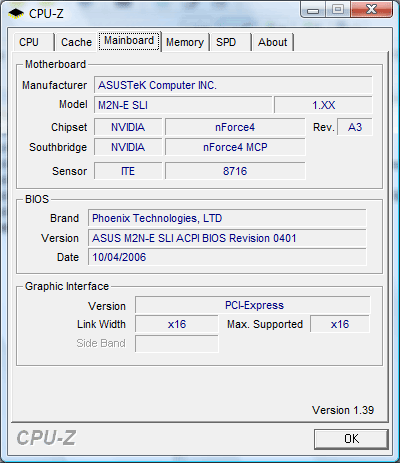Click the Phoenix Technologies, LTD brand field
This screenshot has height=463, width=400.
click(x=227, y=218)
